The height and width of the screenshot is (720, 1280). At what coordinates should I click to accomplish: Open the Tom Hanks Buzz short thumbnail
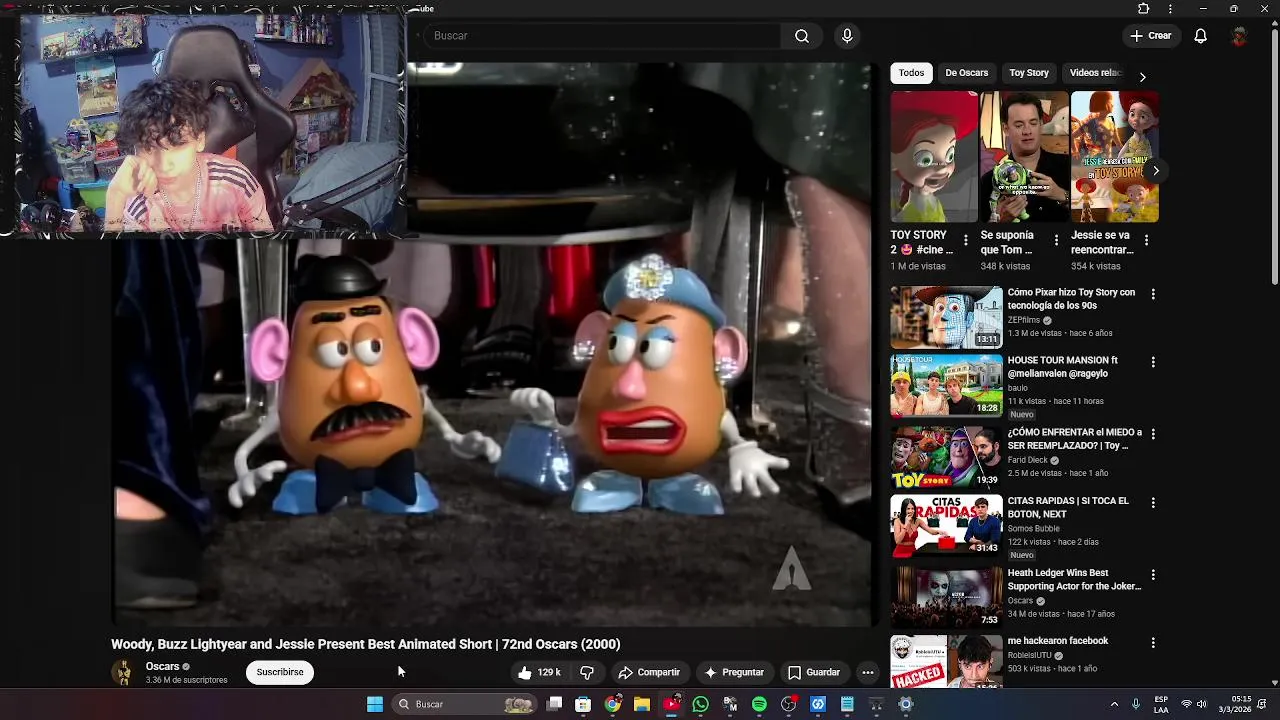click(x=1024, y=157)
